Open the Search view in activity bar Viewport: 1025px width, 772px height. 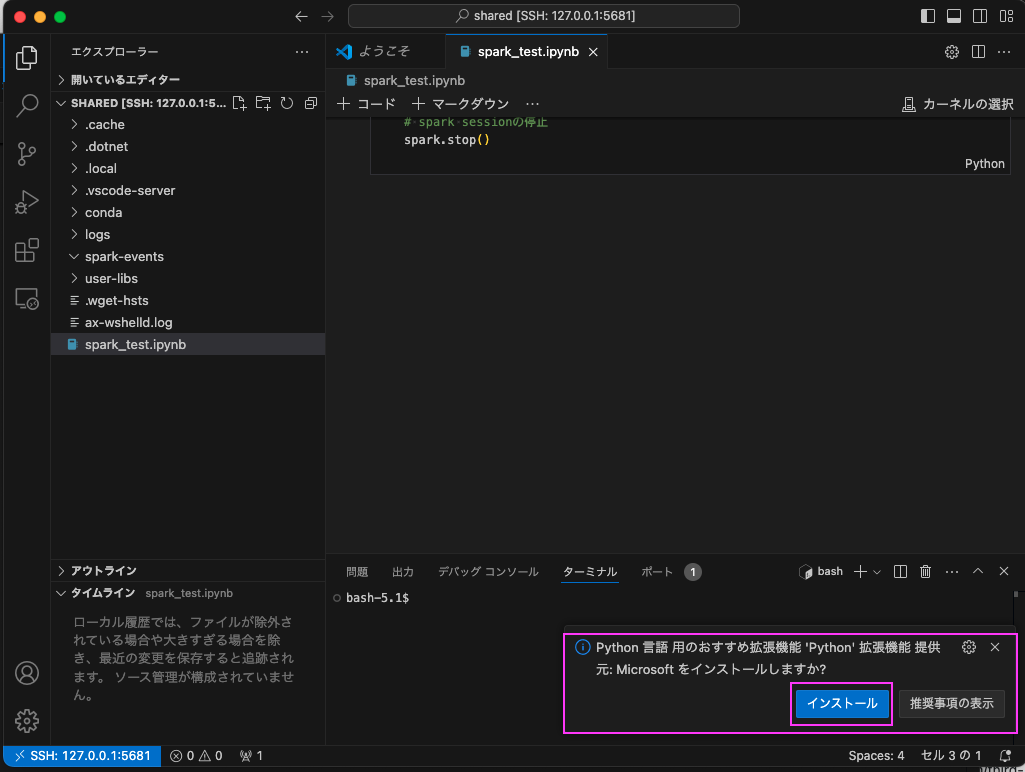[26, 105]
